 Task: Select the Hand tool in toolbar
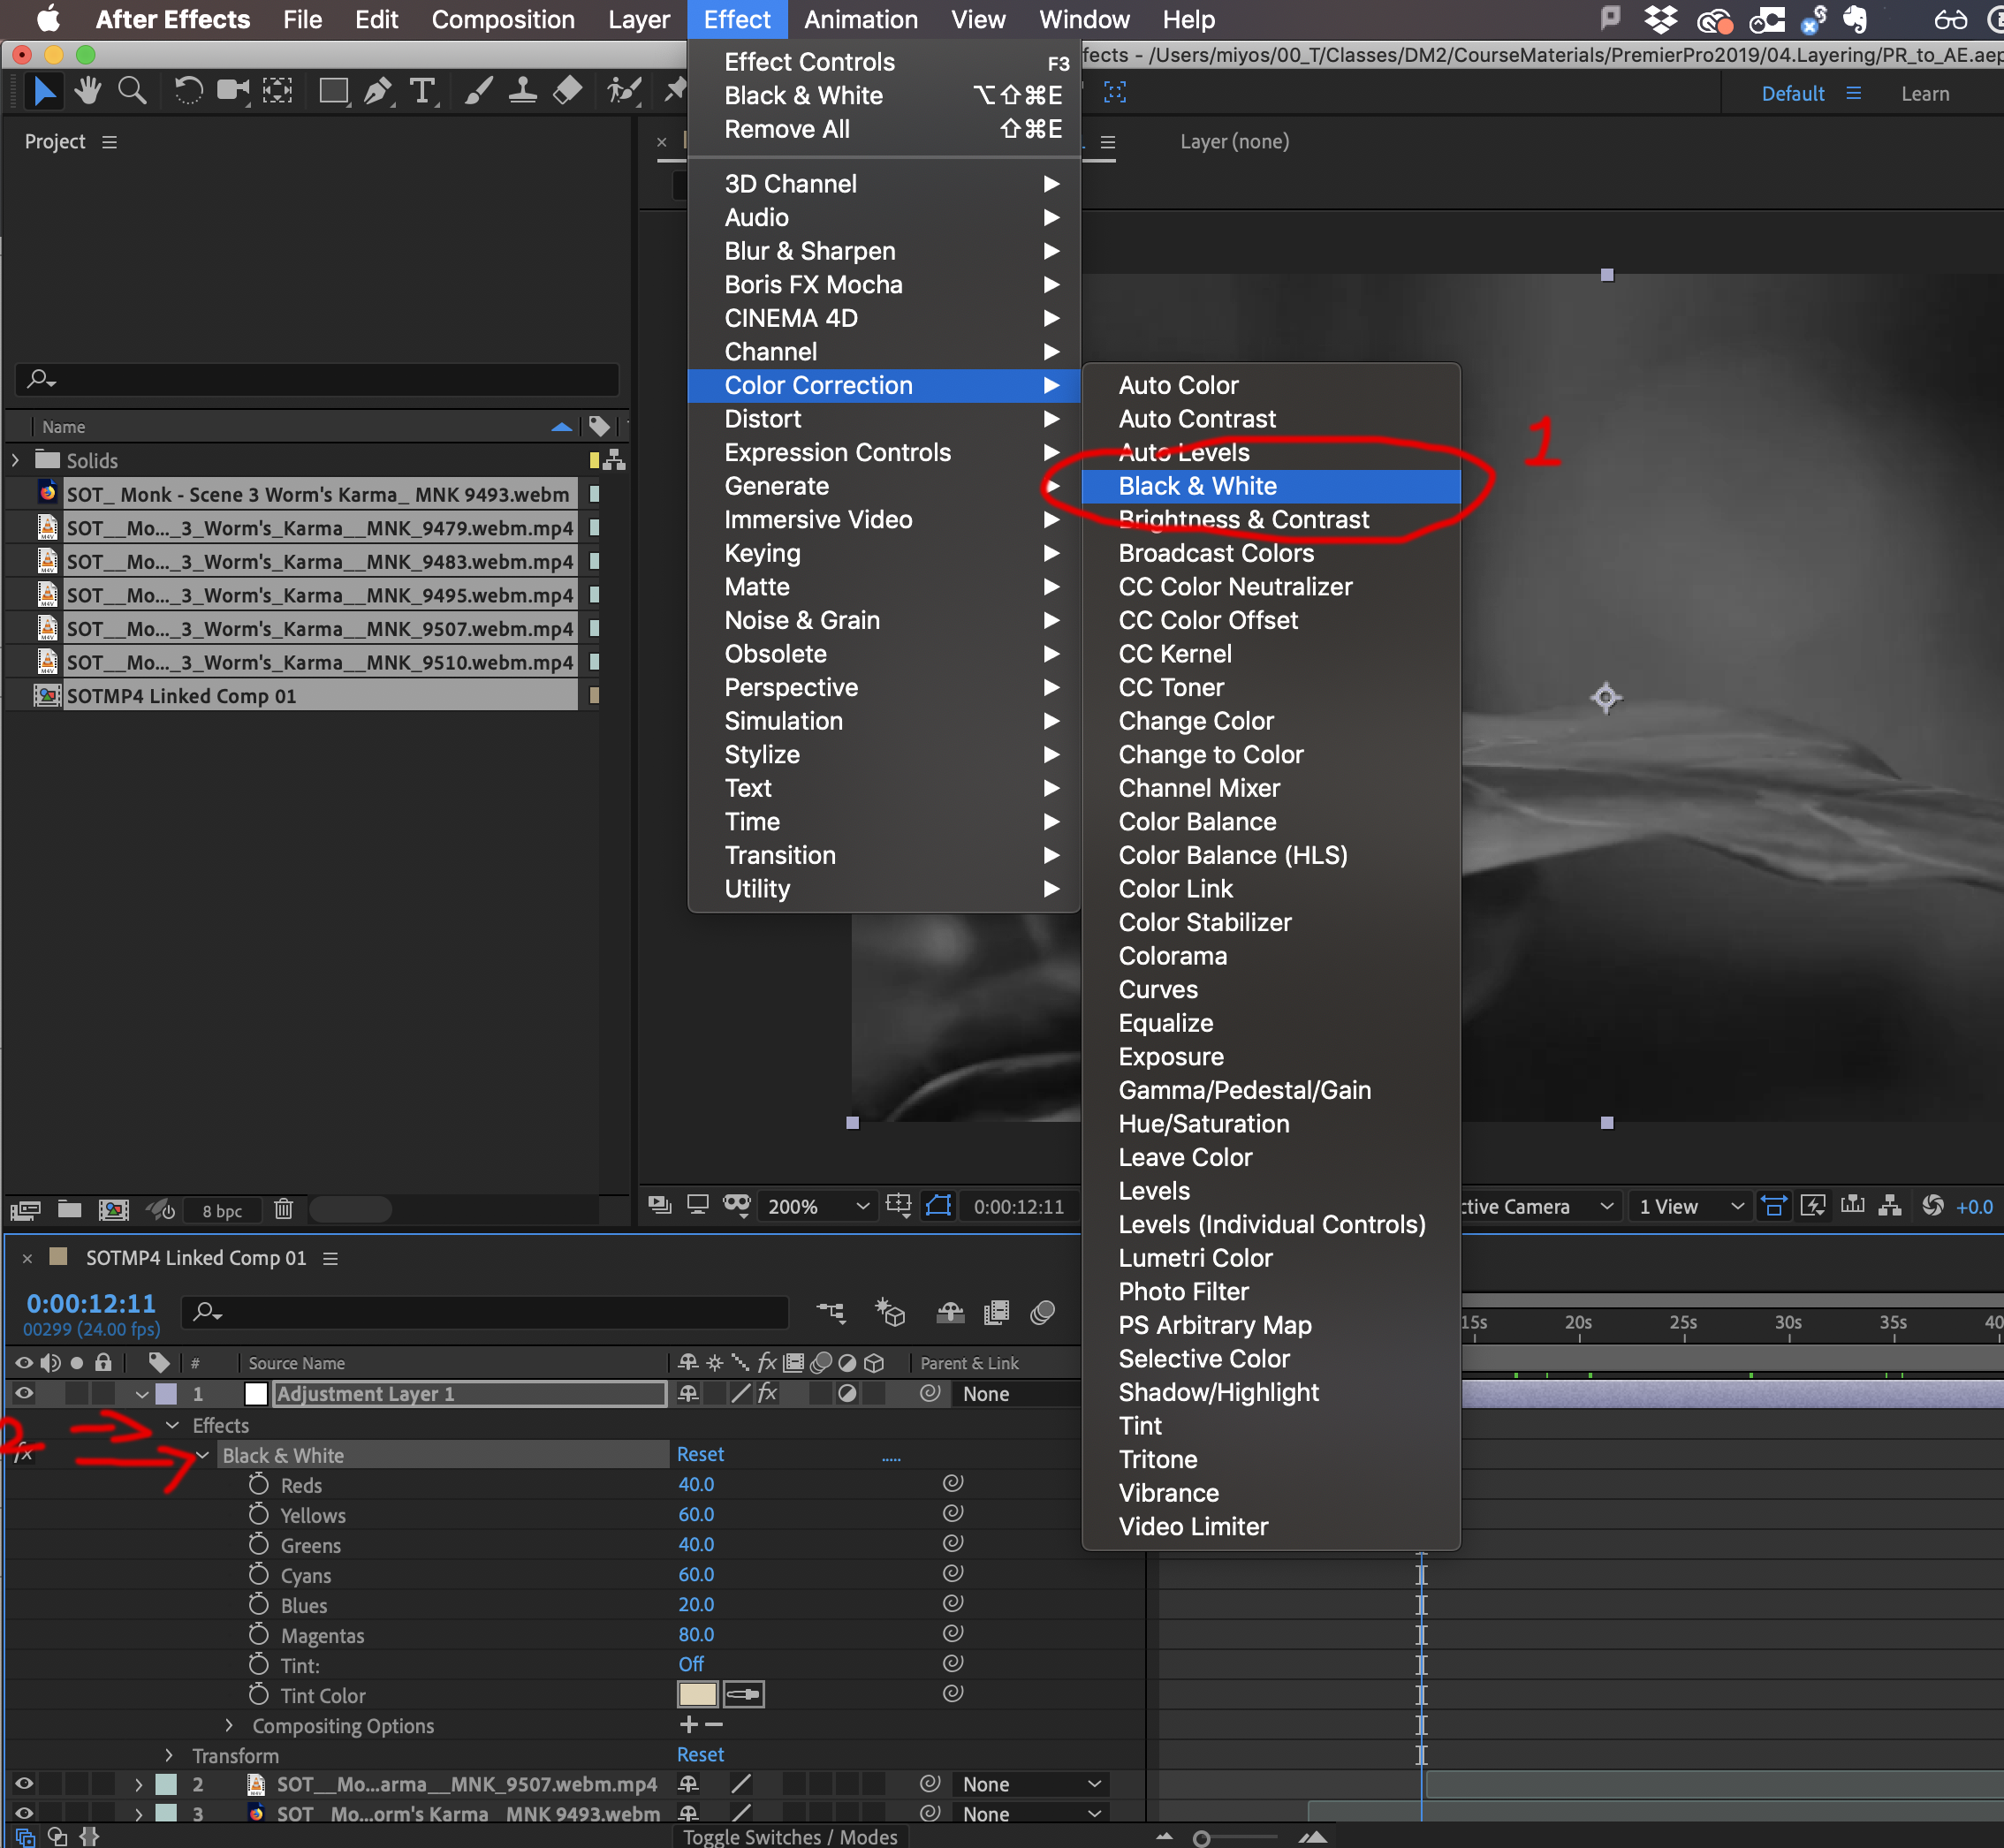(x=88, y=91)
